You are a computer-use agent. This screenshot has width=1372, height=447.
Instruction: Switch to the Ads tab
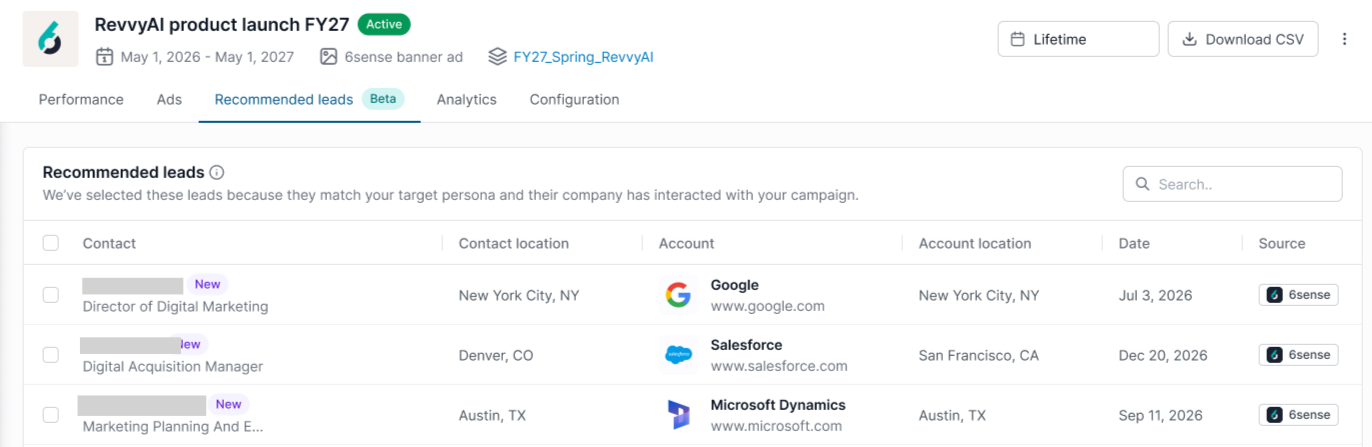[169, 99]
